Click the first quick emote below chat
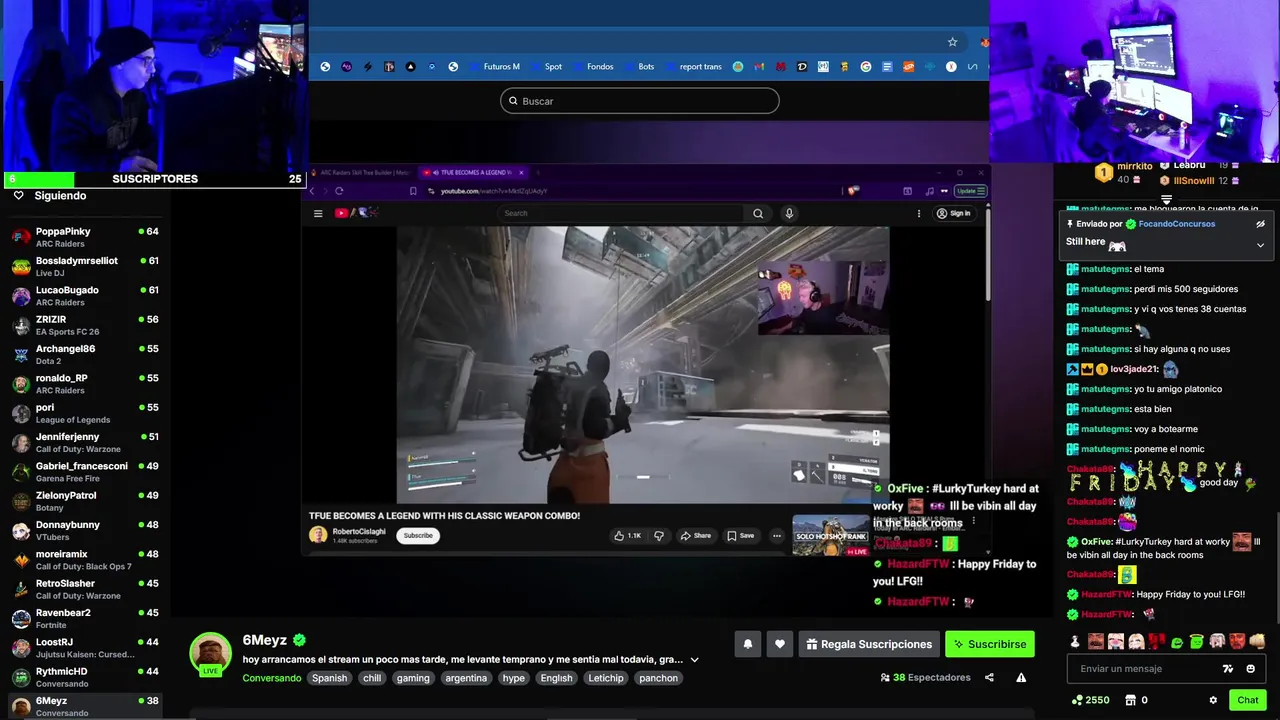The height and width of the screenshot is (720, 1280). tap(1075, 641)
